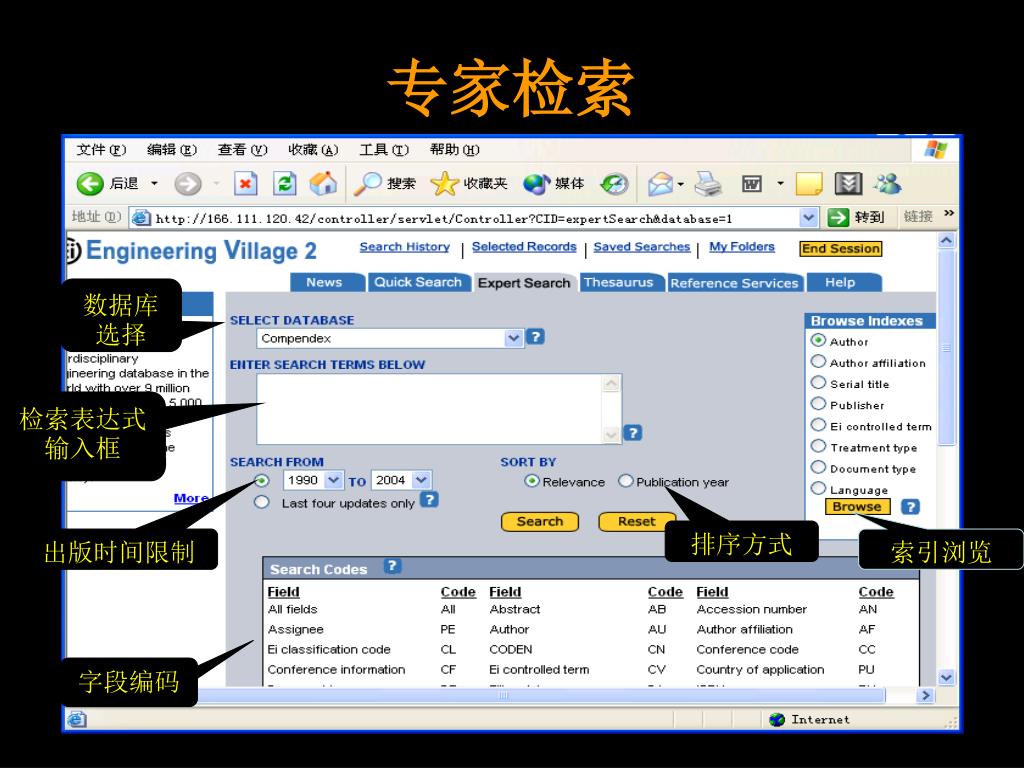Image resolution: width=1024 pixels, height=768 pixels.
Task: Open the Media globe icon
Action: click(537, 184)
